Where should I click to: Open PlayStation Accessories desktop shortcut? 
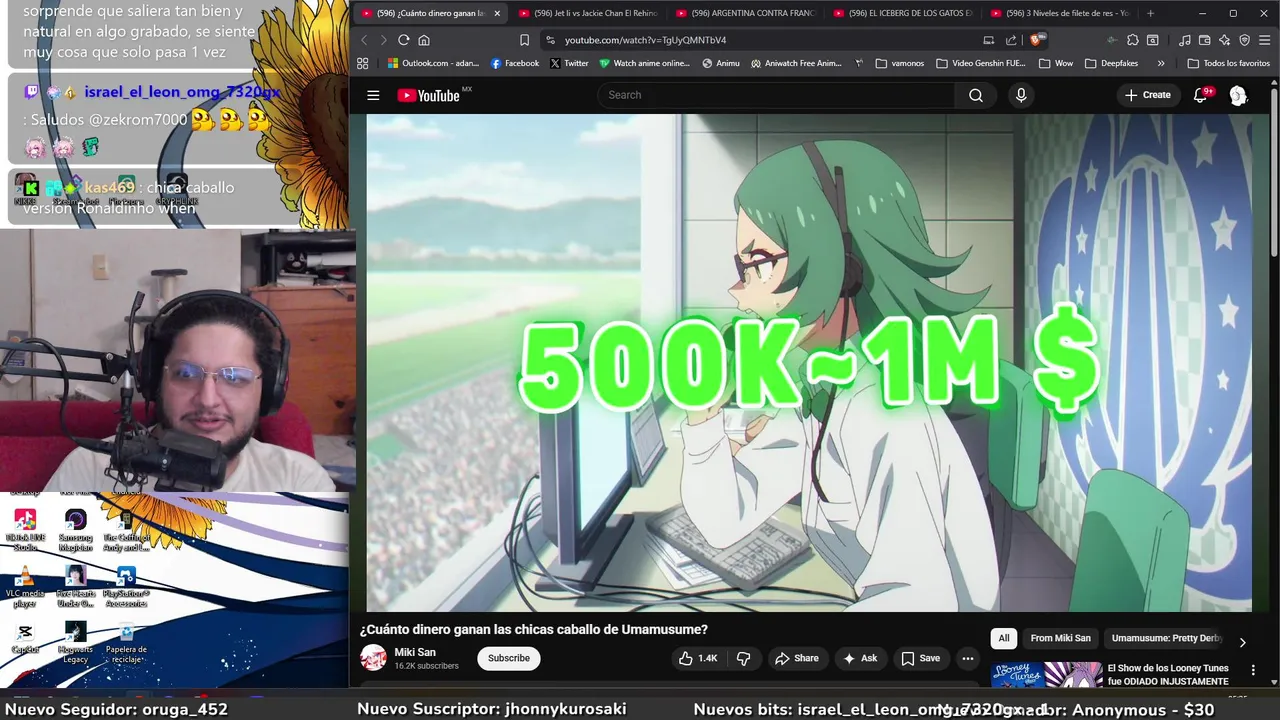[126, 587]
